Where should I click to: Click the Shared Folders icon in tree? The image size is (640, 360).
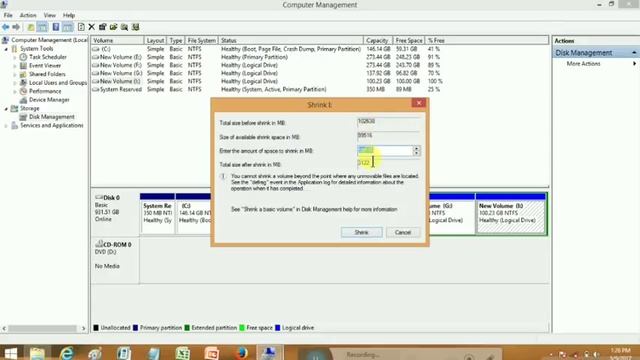tap(23, 74)
